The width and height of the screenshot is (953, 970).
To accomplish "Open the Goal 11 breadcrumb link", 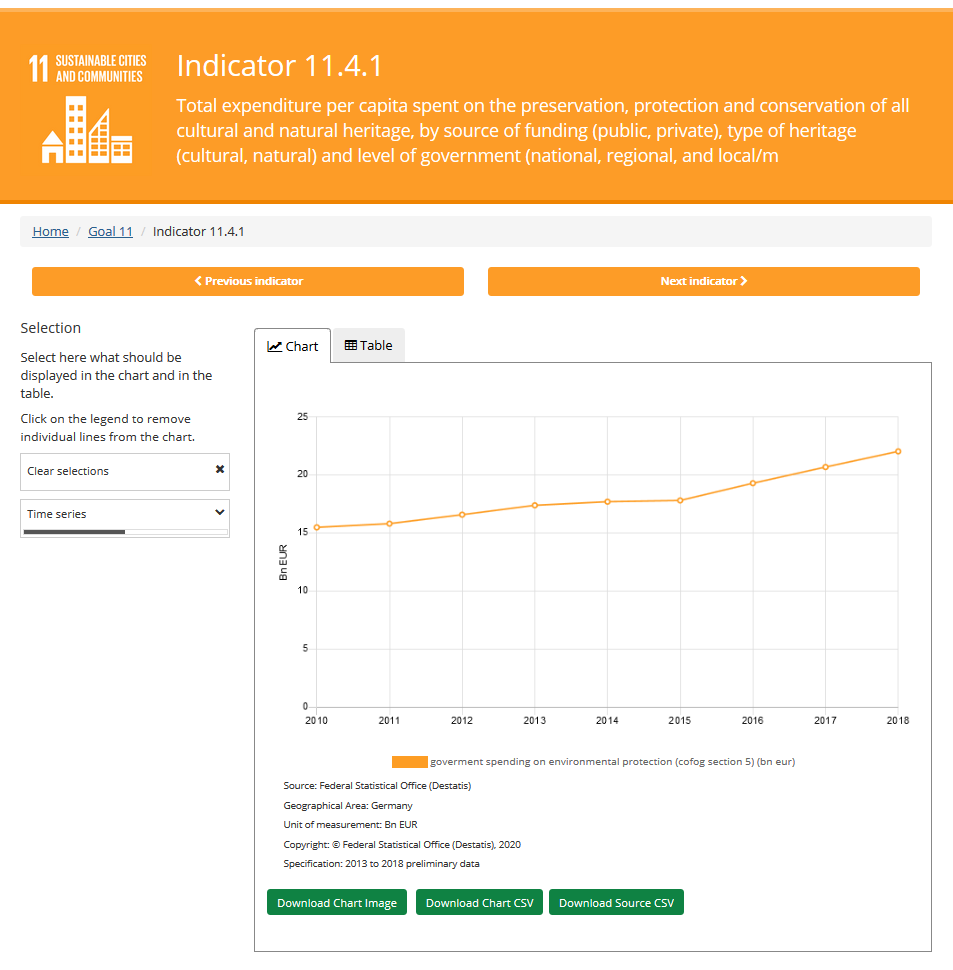I will tap(111, 231).
